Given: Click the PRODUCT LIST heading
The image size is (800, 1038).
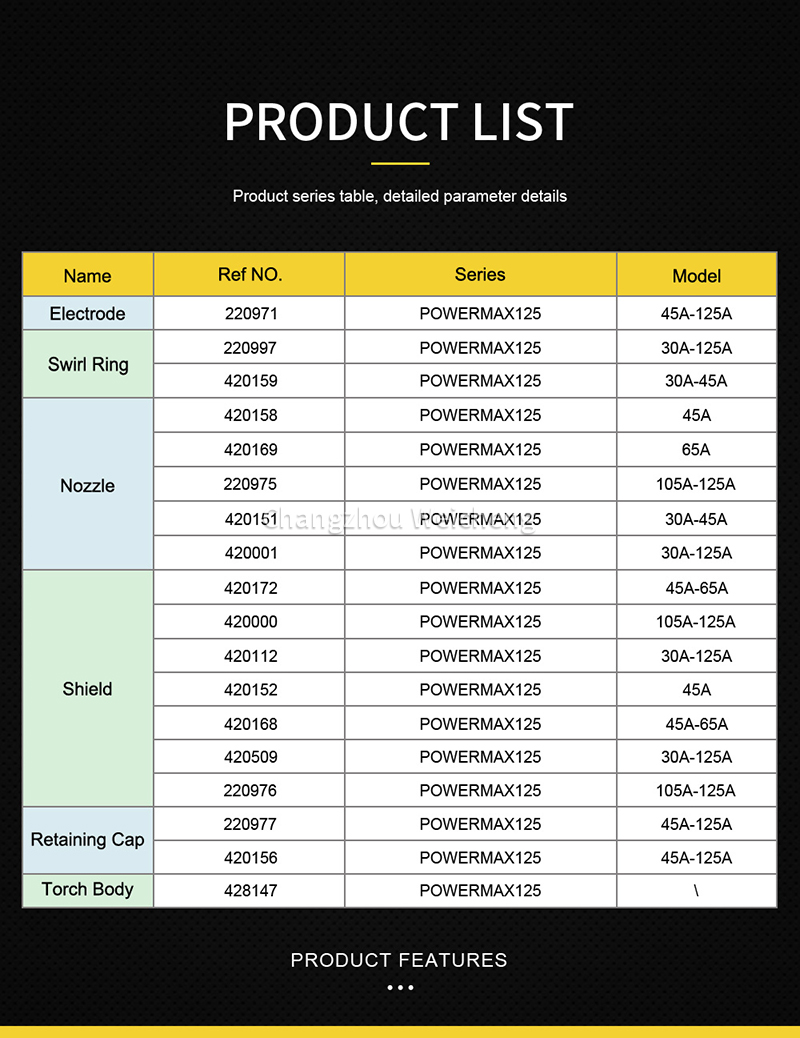Looking at the screenshot, I should [399, 122].
